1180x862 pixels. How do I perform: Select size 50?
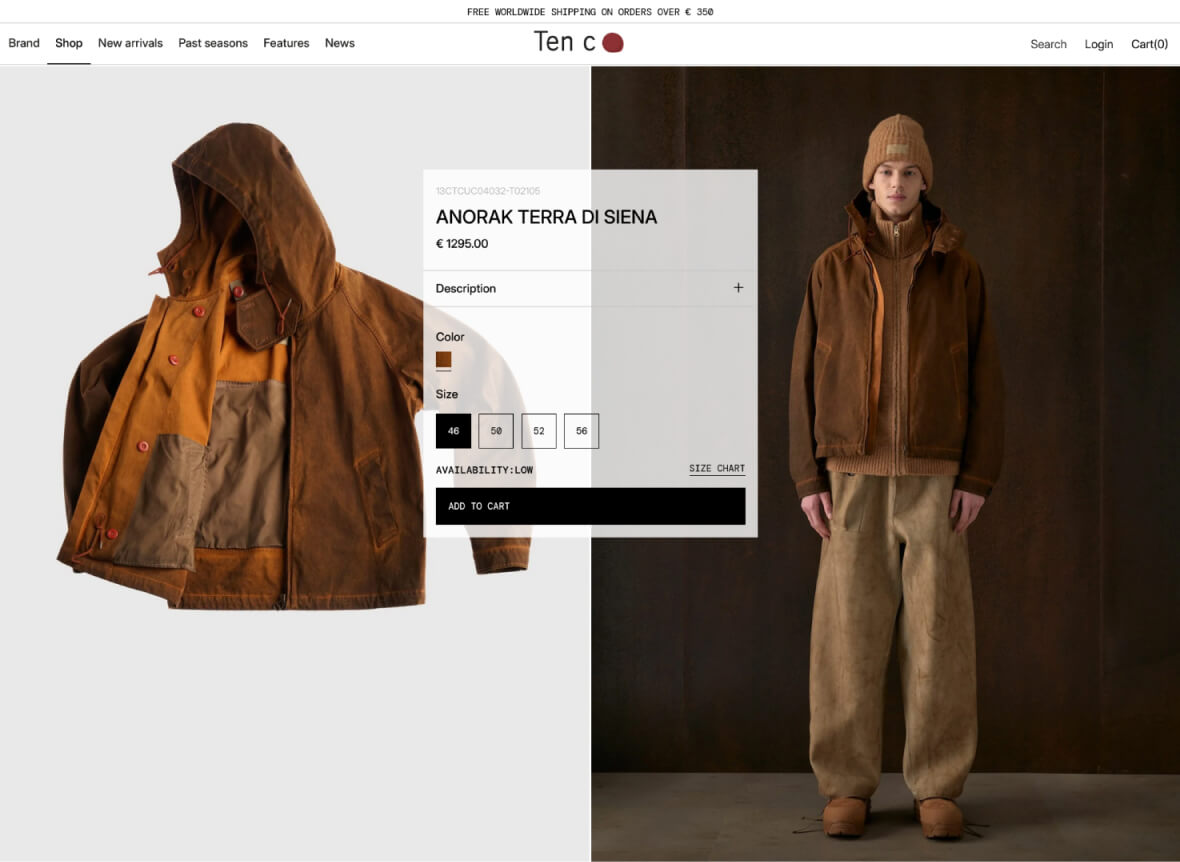click(x=496, y=431)
